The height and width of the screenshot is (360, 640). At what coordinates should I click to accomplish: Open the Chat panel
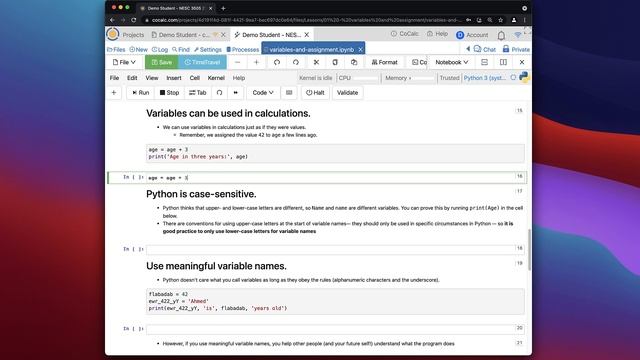[x=484, y=49]
